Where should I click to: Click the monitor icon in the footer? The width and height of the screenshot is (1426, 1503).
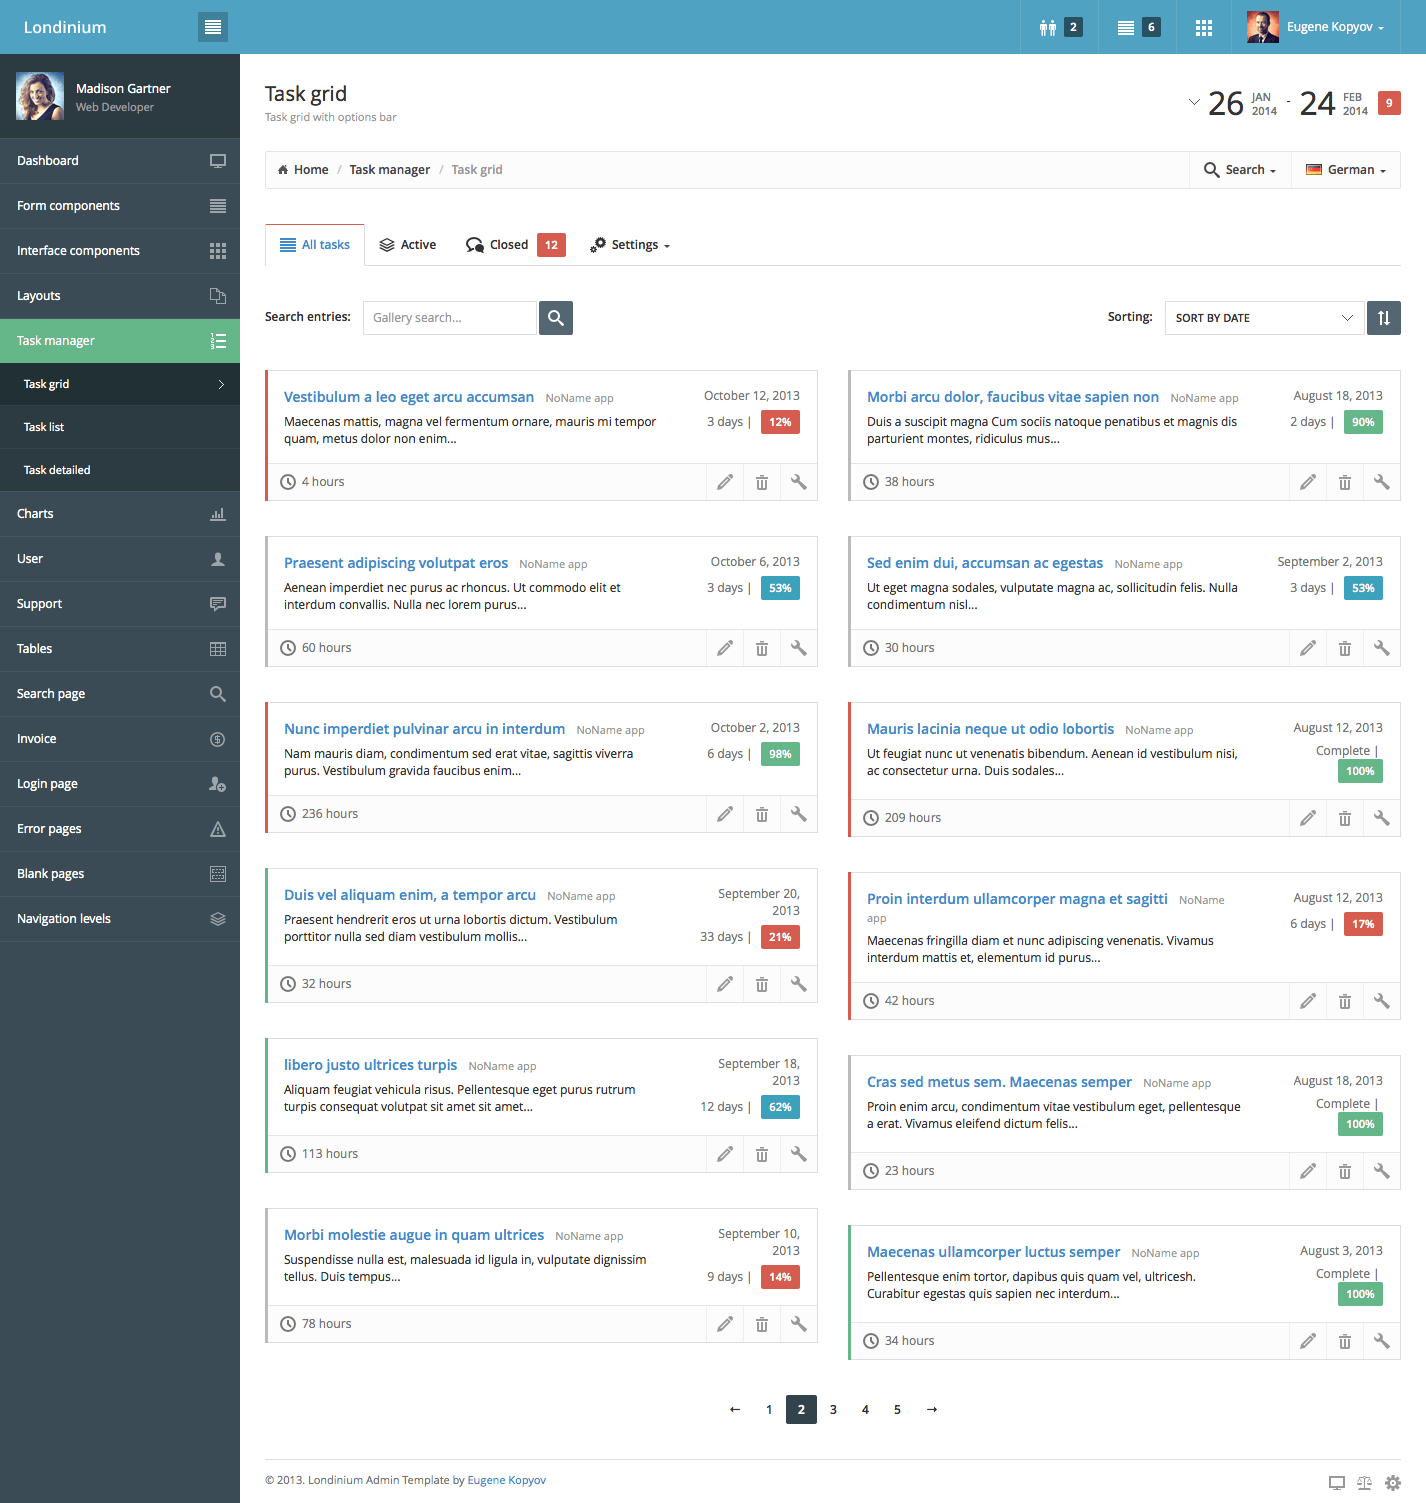click(x=1337, y=1483)
